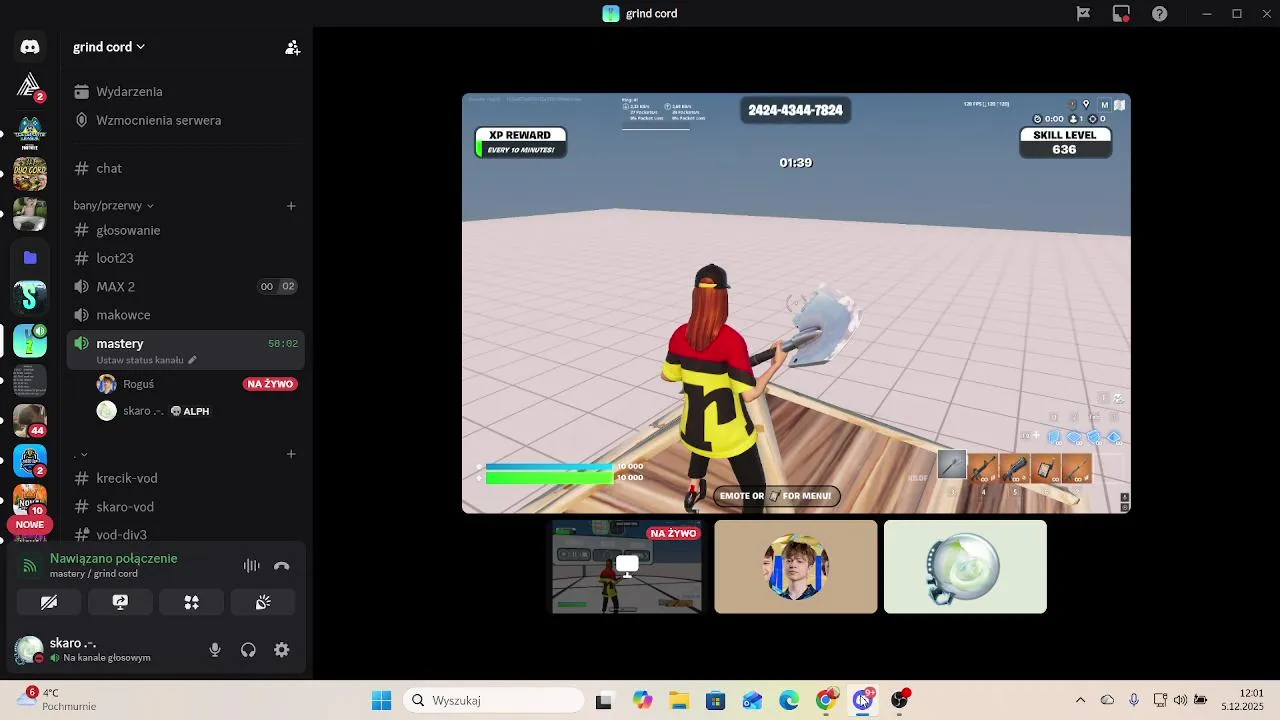This screenshot has height=720, width=1280.
Task: Click flag icon in Discord title bar
Action: [1083, 14]
